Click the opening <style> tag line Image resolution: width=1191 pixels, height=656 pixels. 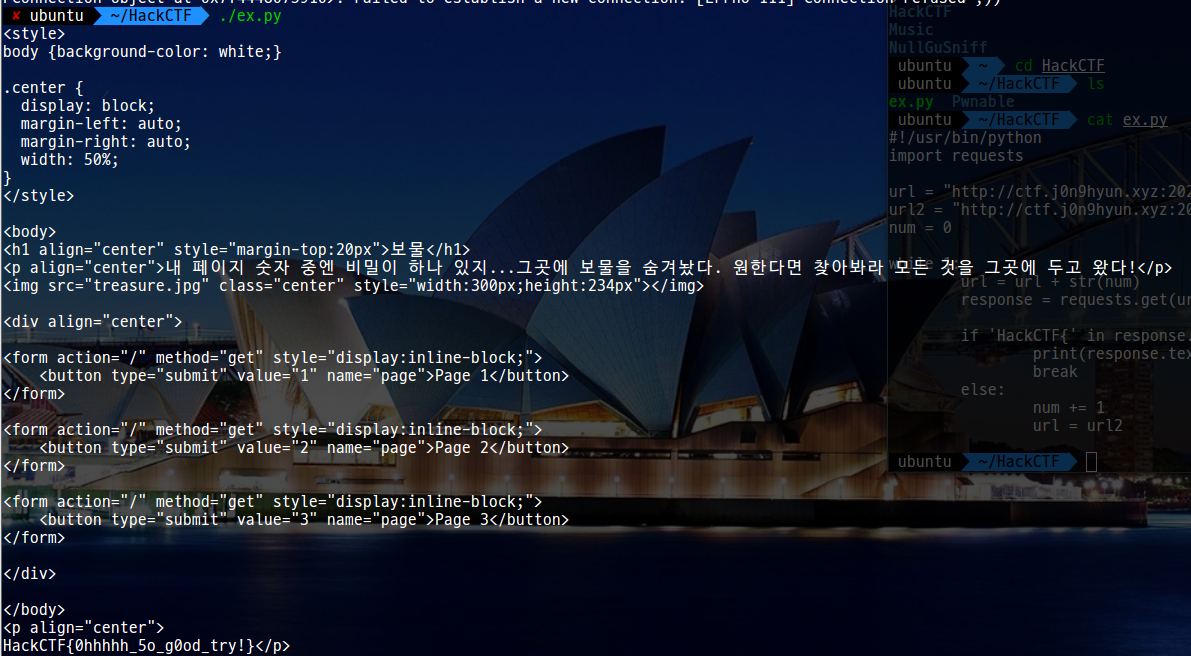pos(34,34)
